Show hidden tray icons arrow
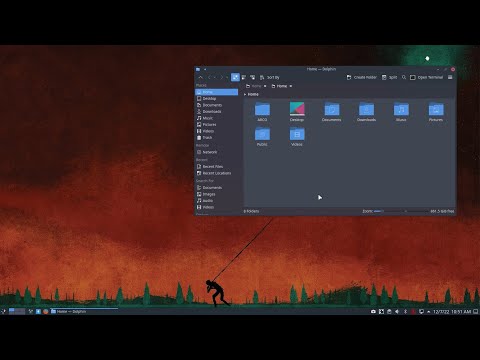Viewport: 480px width, 360px height. tap(428, 311)
